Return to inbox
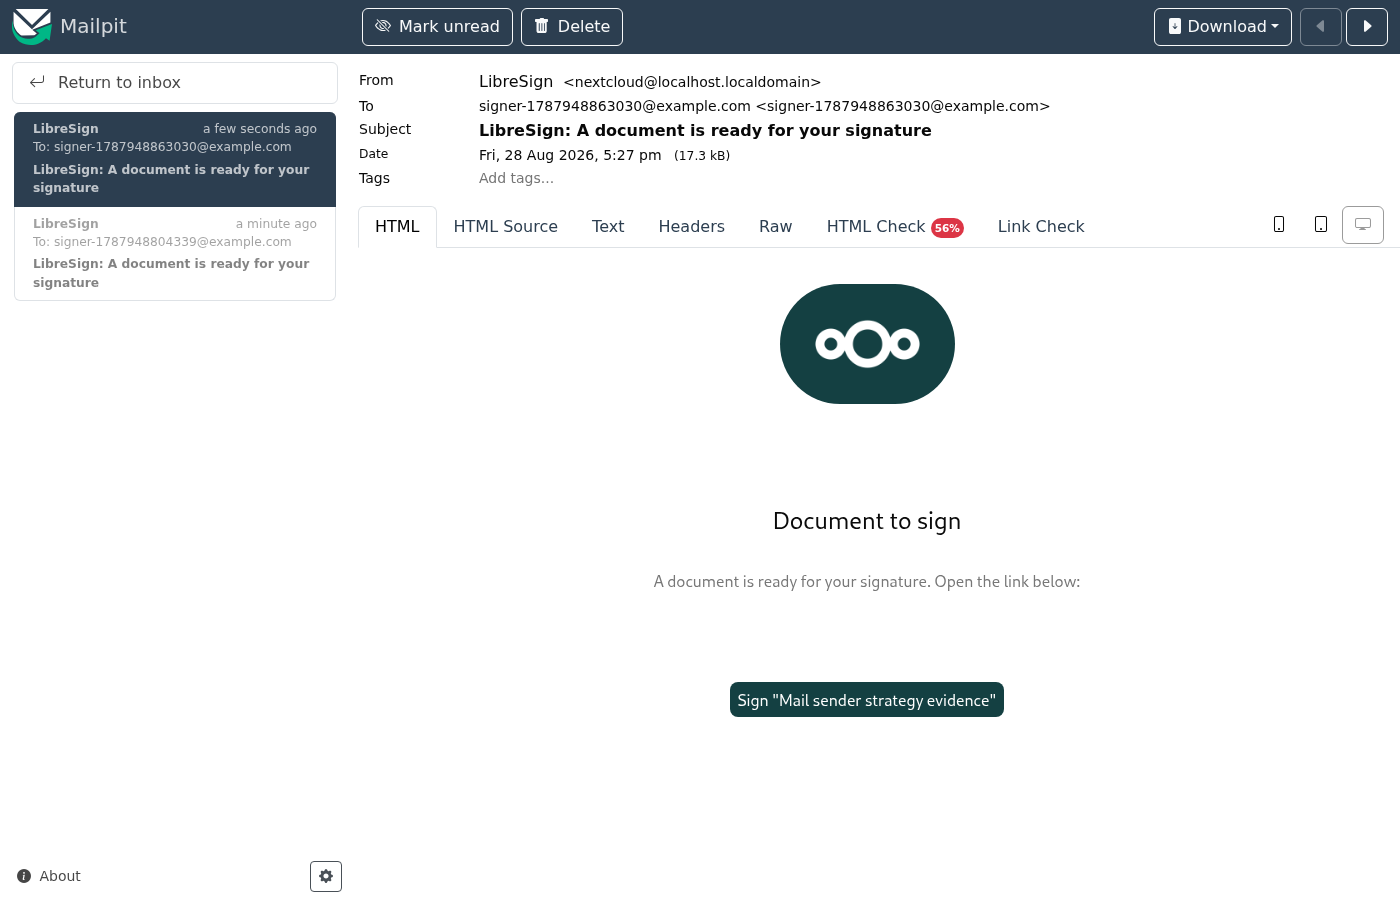This screenshot has height=900, width=1400. (175, 83)
